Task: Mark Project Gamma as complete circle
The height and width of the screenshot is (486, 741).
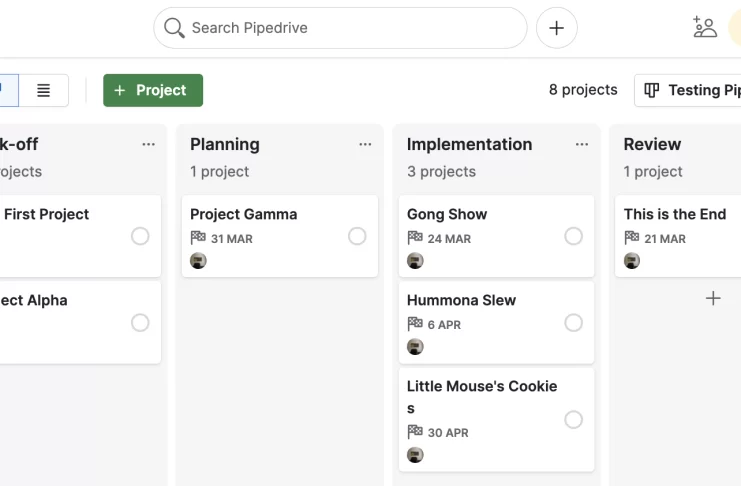Action: coord(357,236)
